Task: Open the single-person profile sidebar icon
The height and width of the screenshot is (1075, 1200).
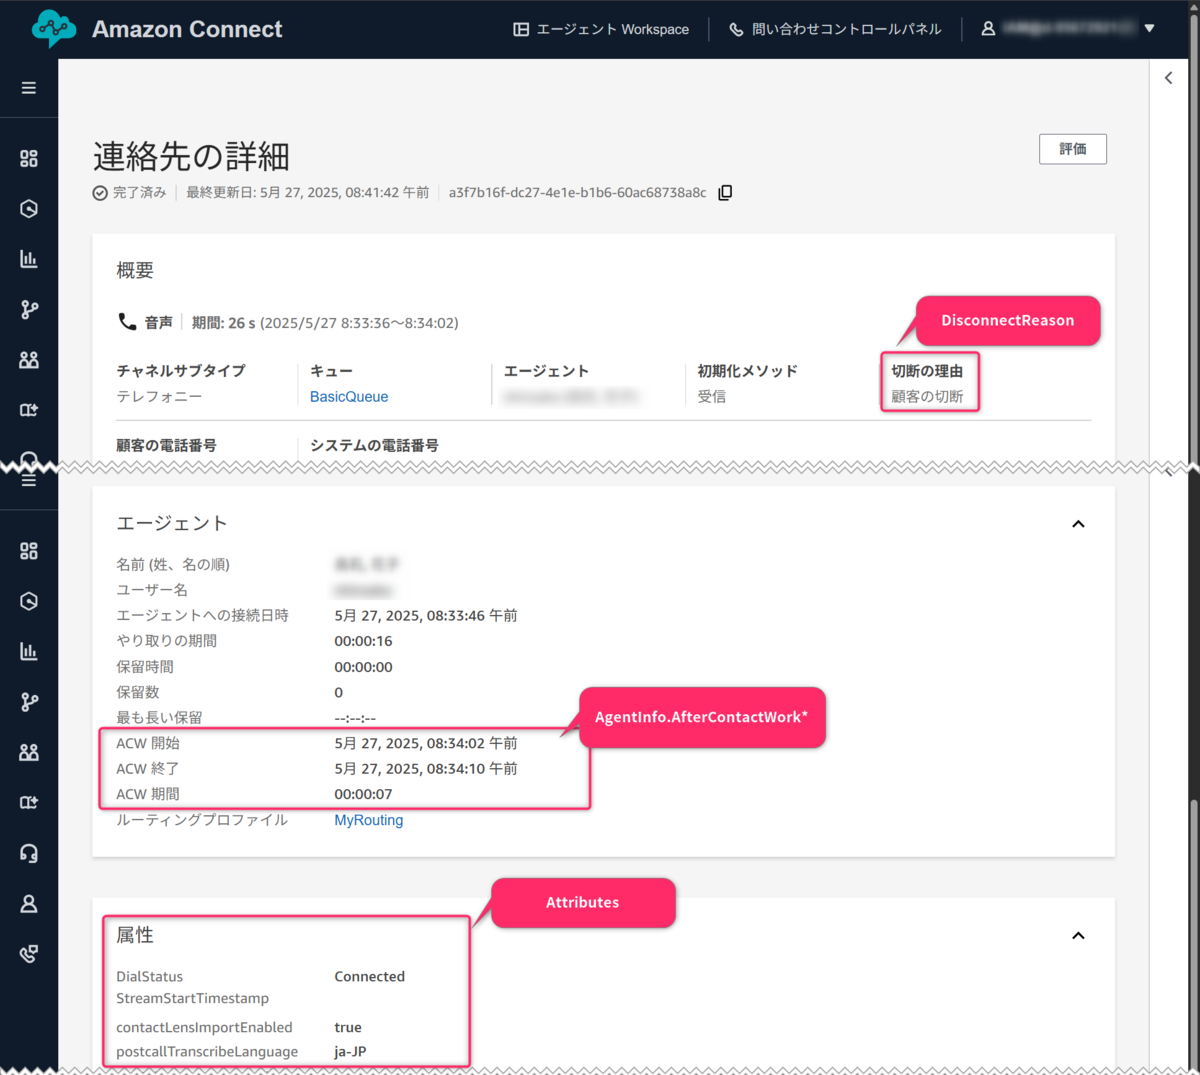Action: click(x=29, y=904)
